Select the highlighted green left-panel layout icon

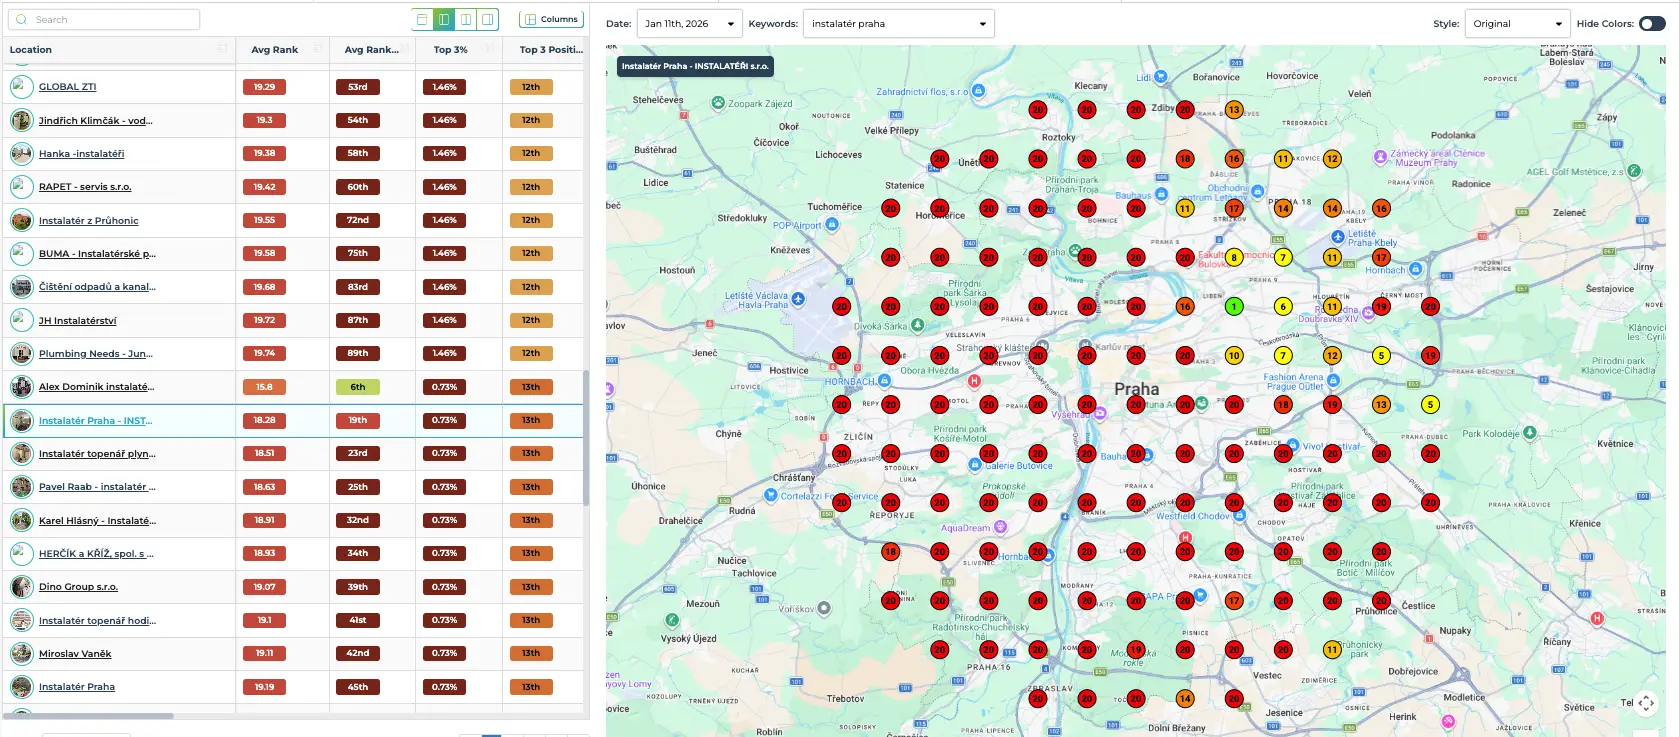pos(444,19)
